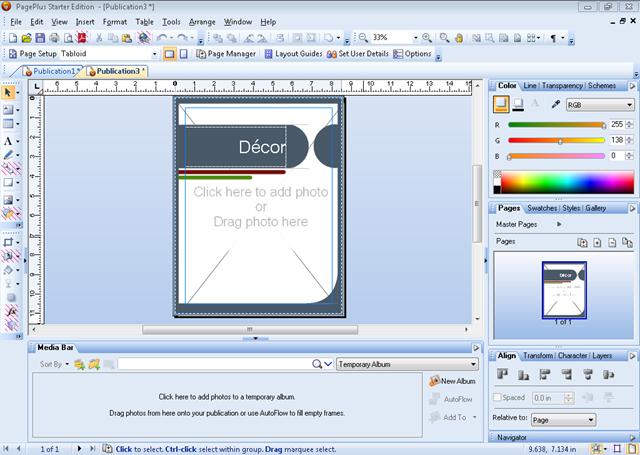Click Set User Details
The width and height of the screenshot is (640, 455).
tap(358, 54)
